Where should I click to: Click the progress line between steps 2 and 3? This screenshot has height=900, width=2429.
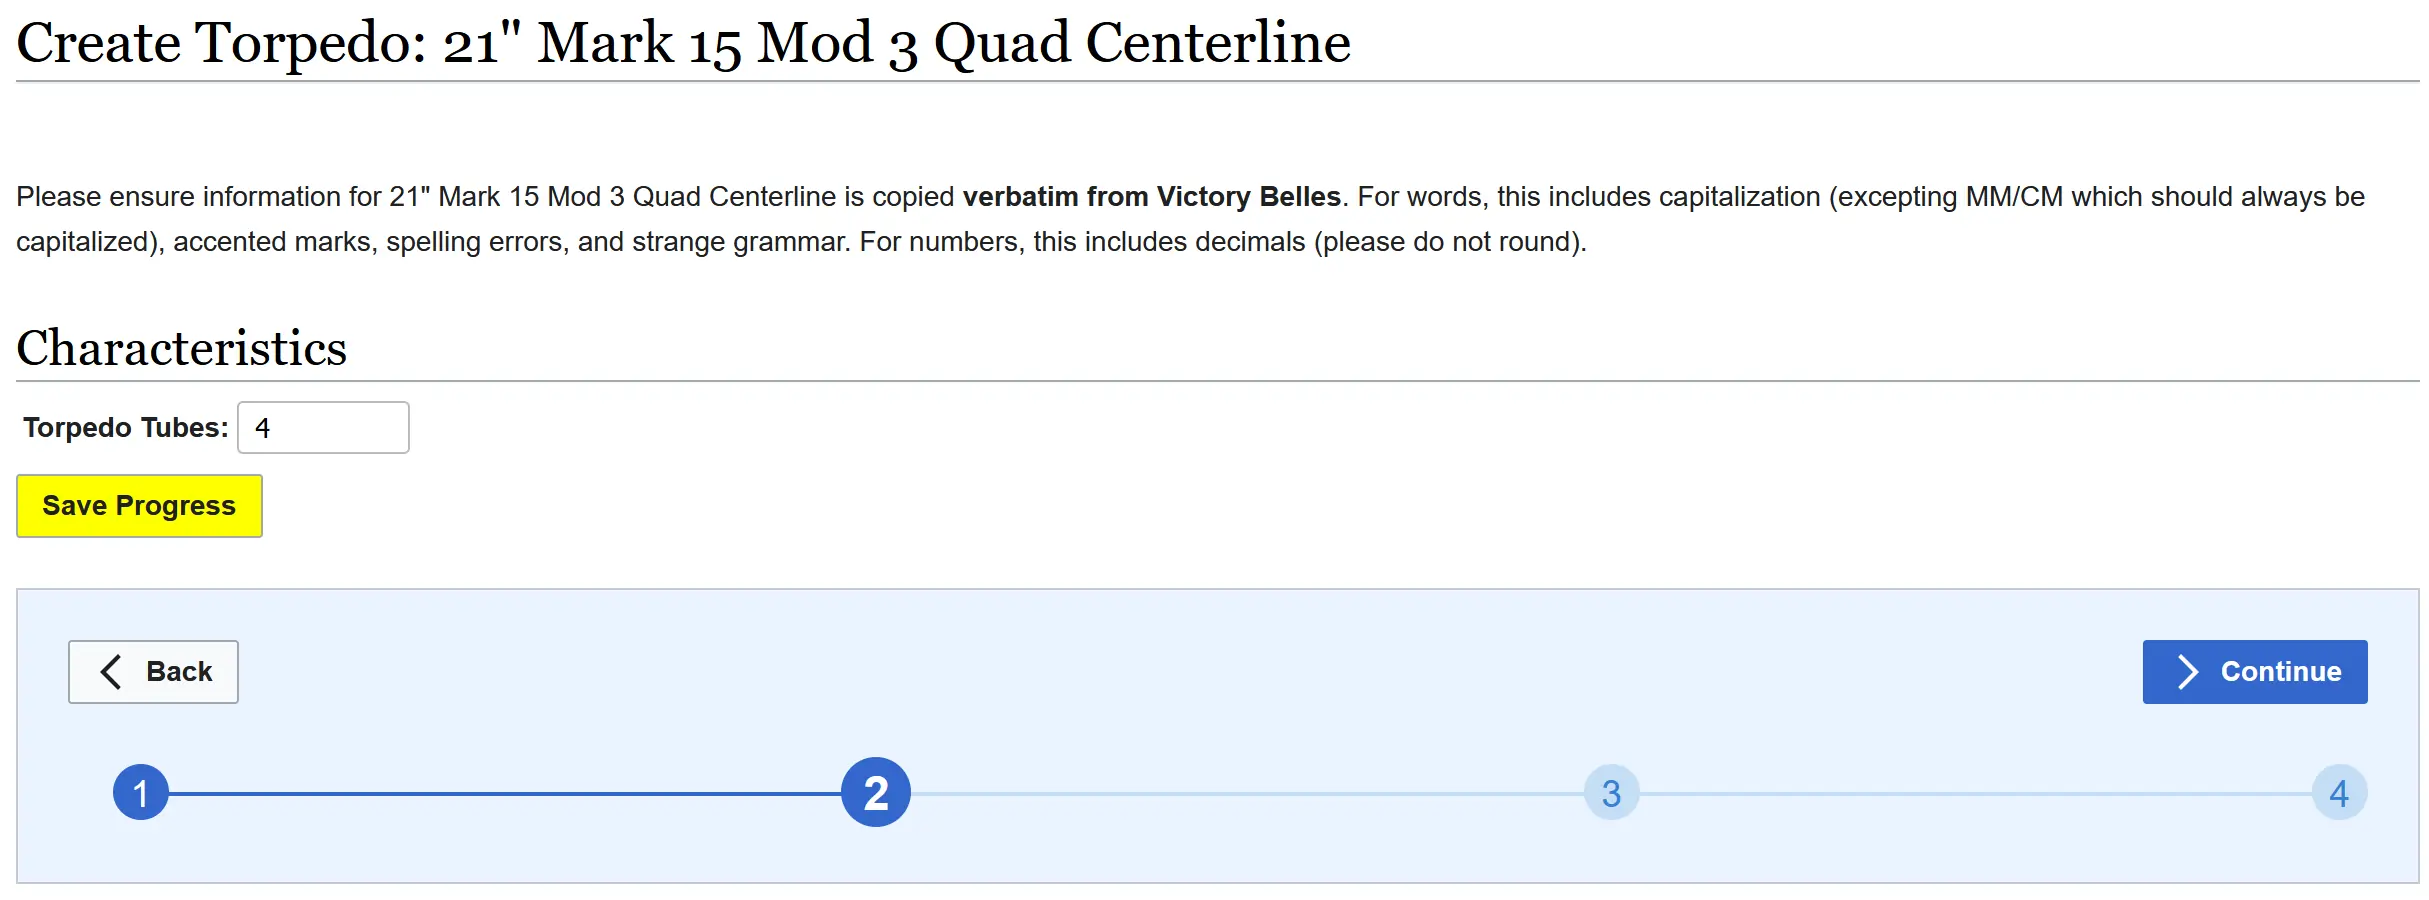pyautogui.click(x=1245, y=794)
